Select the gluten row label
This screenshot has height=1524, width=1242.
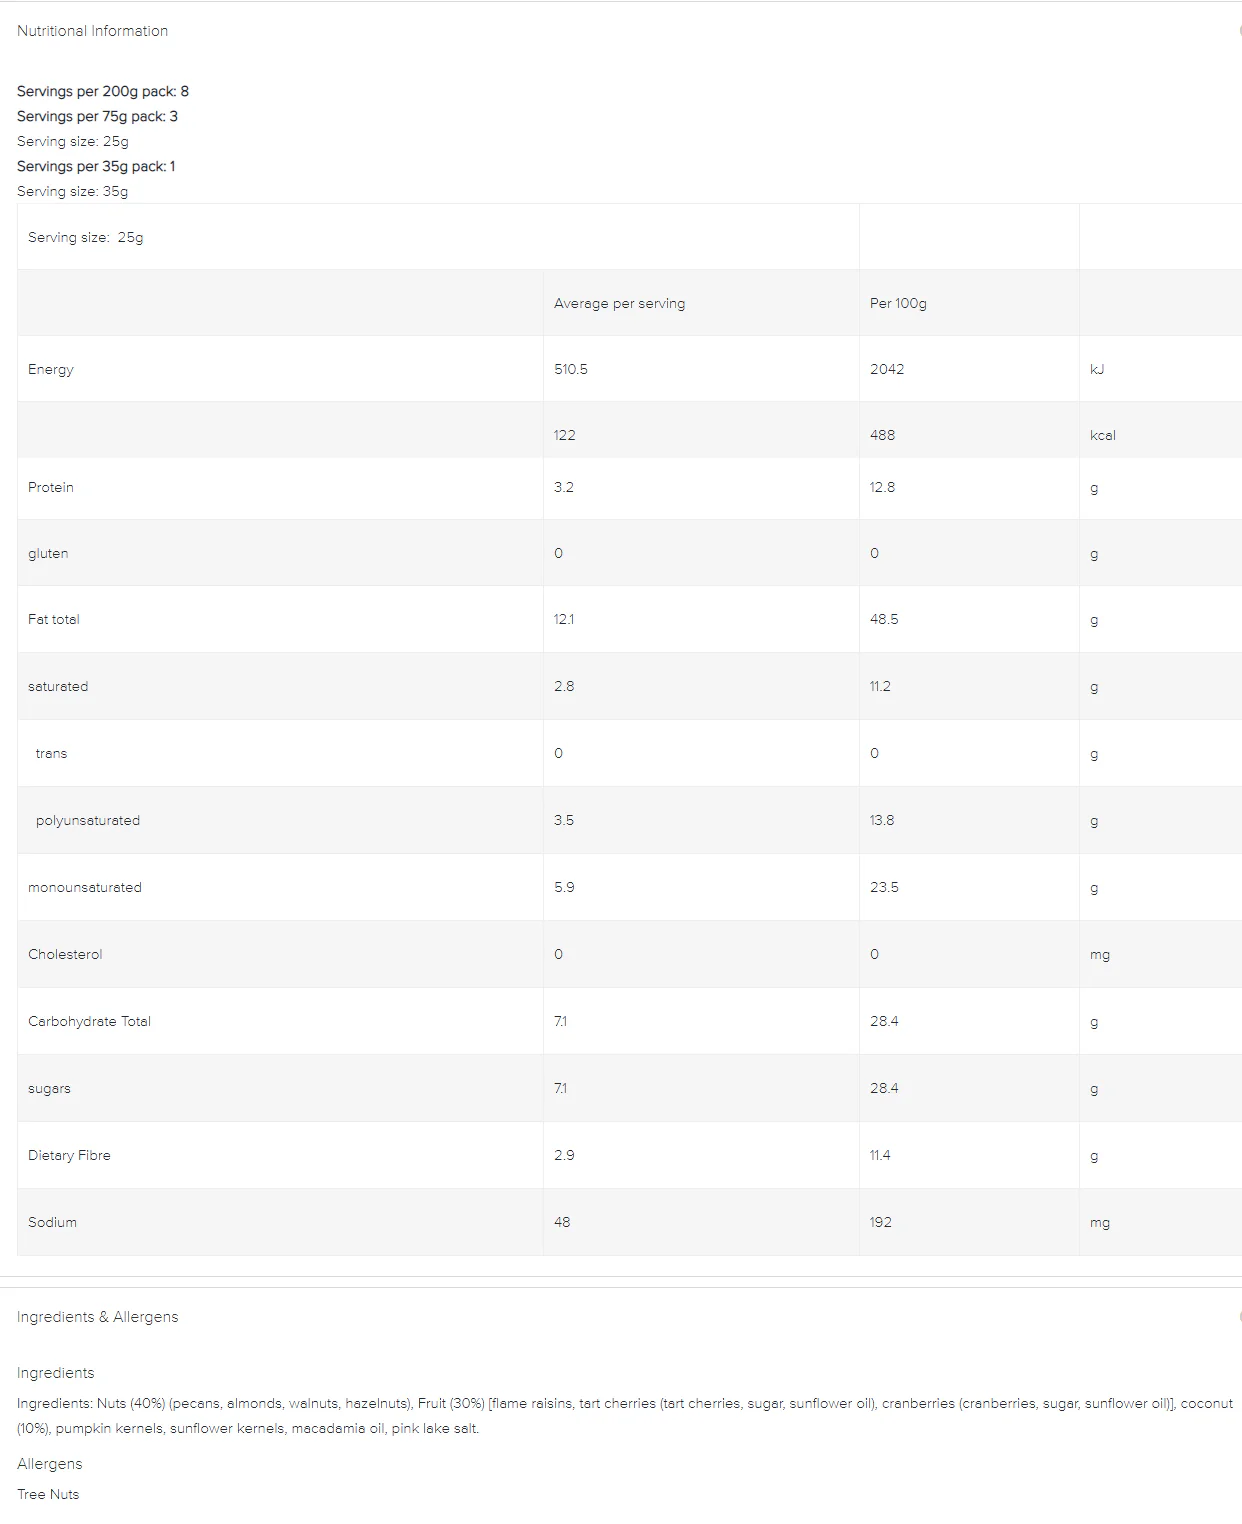pos(48,553)
